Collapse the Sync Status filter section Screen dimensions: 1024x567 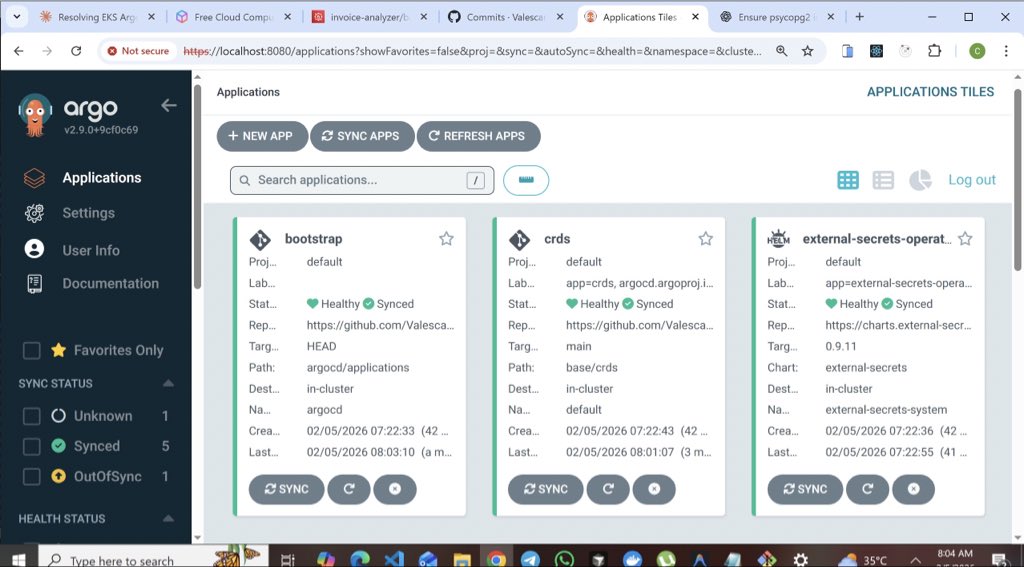168,383
